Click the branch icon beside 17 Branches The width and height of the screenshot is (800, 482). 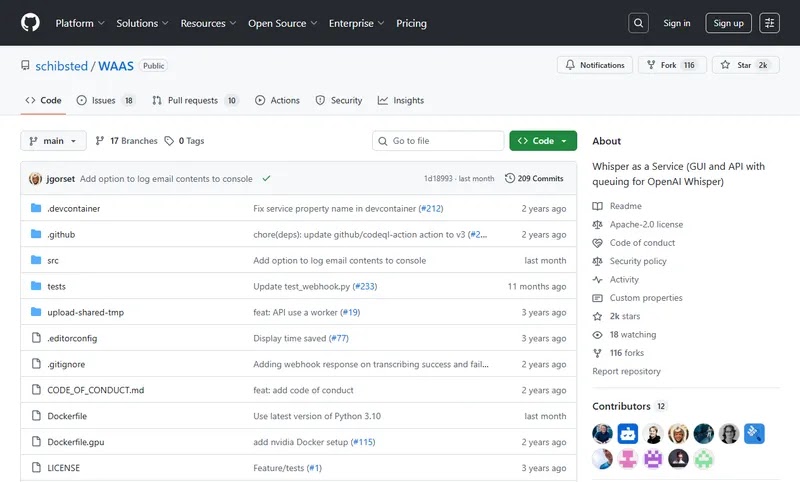pyautogui.click(x=100, y=141)
